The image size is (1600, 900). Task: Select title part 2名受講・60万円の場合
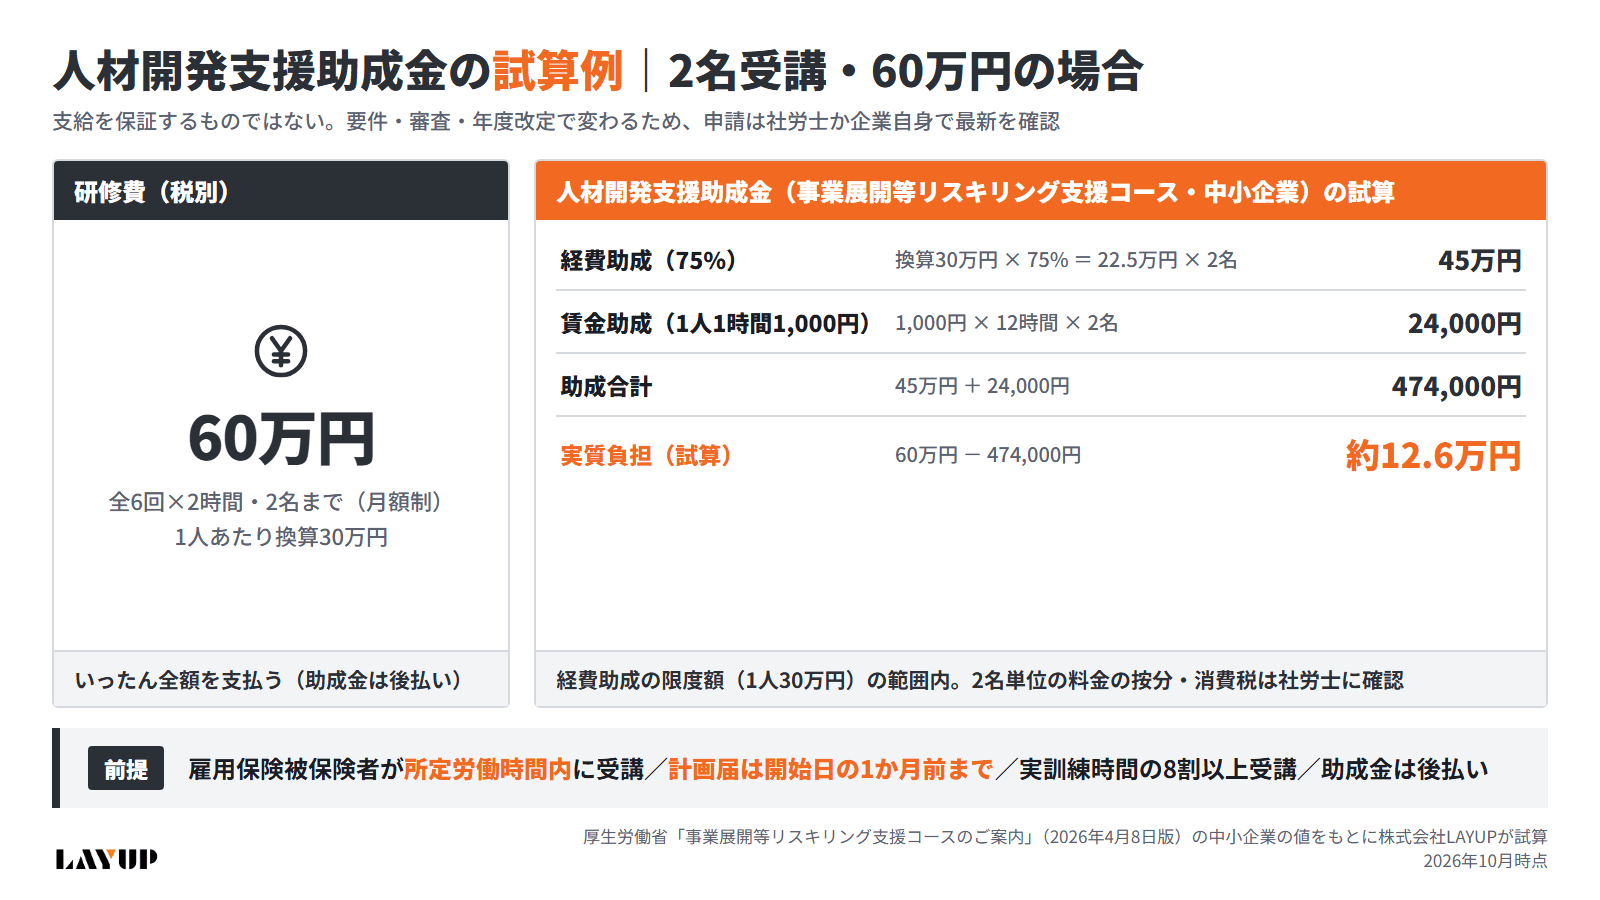905,70
